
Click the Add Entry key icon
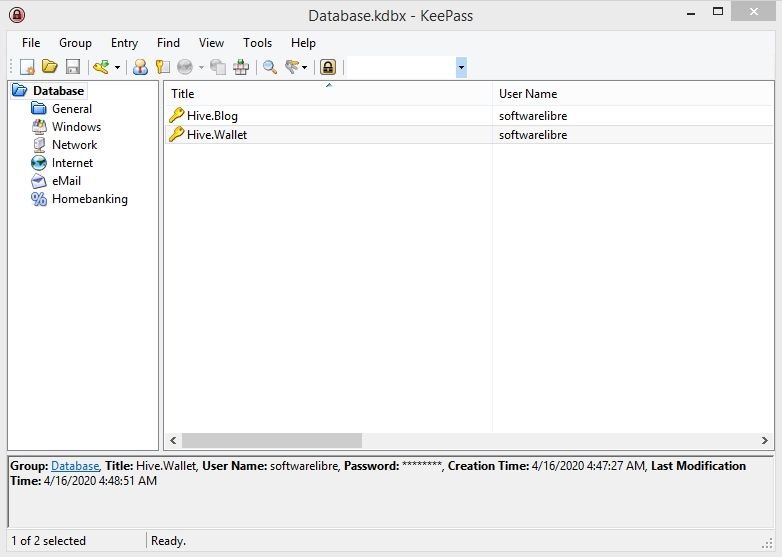point(101,67)
